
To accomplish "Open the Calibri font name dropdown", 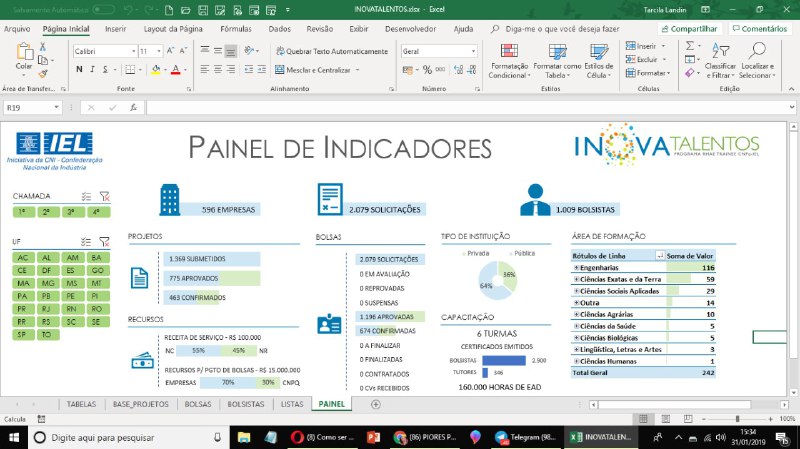I will coord(134,51).
